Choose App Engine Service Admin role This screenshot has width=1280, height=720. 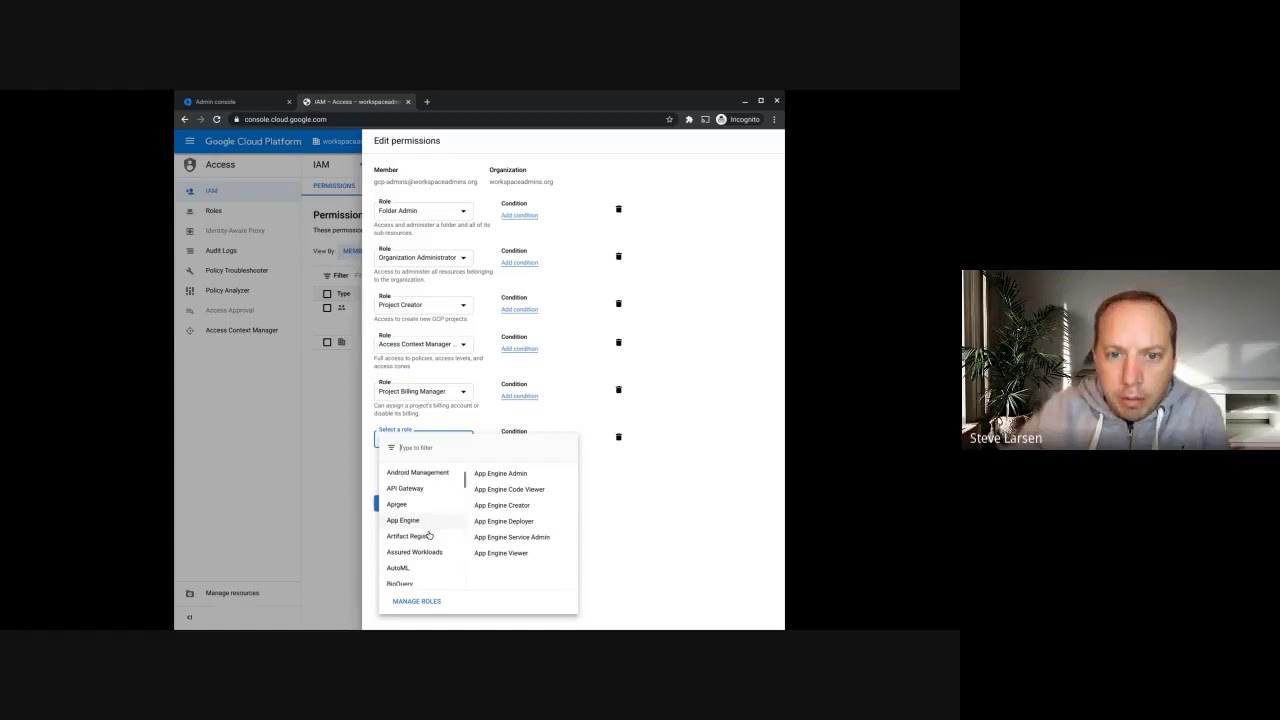tap(512, 537)
